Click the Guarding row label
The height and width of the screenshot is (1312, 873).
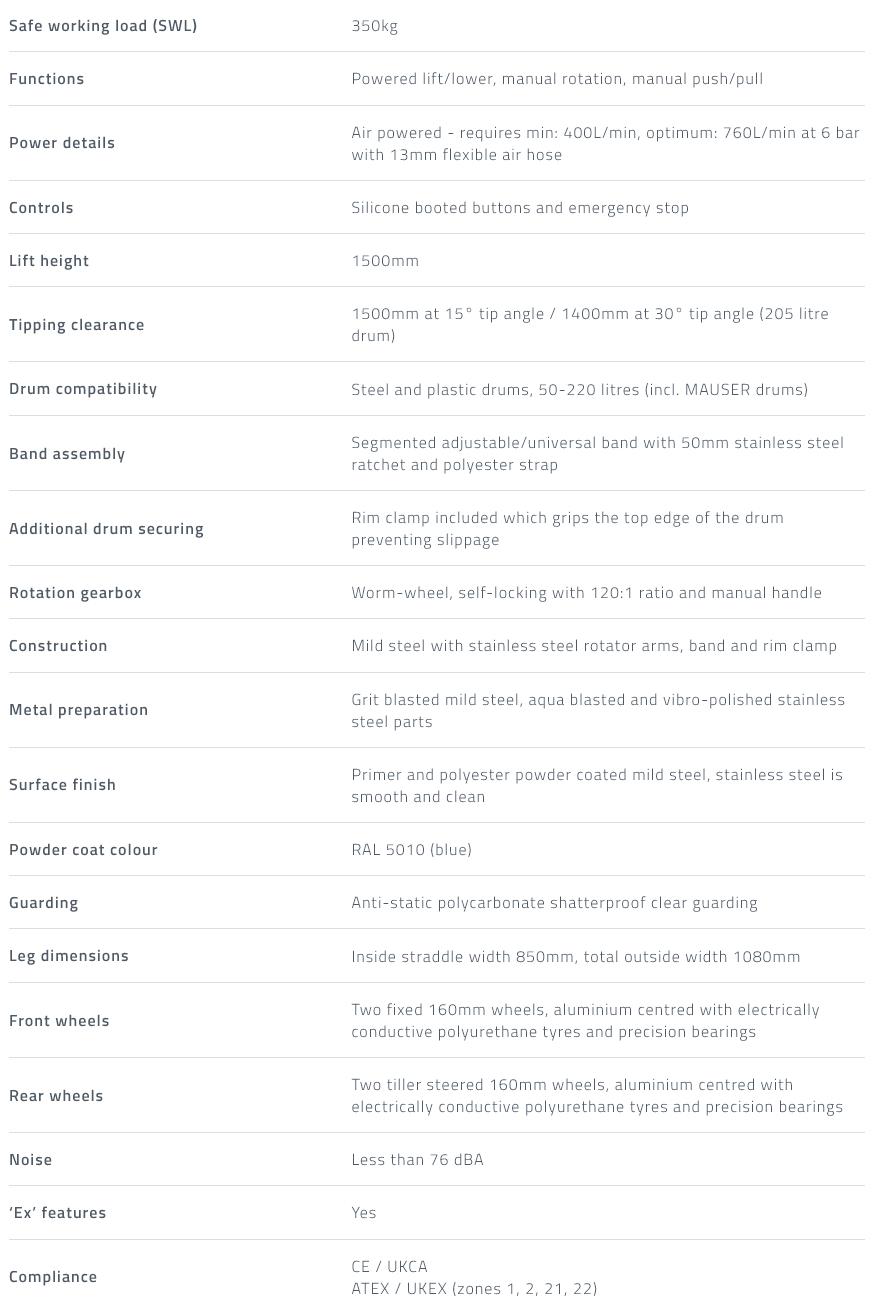[x=44, y=903]
